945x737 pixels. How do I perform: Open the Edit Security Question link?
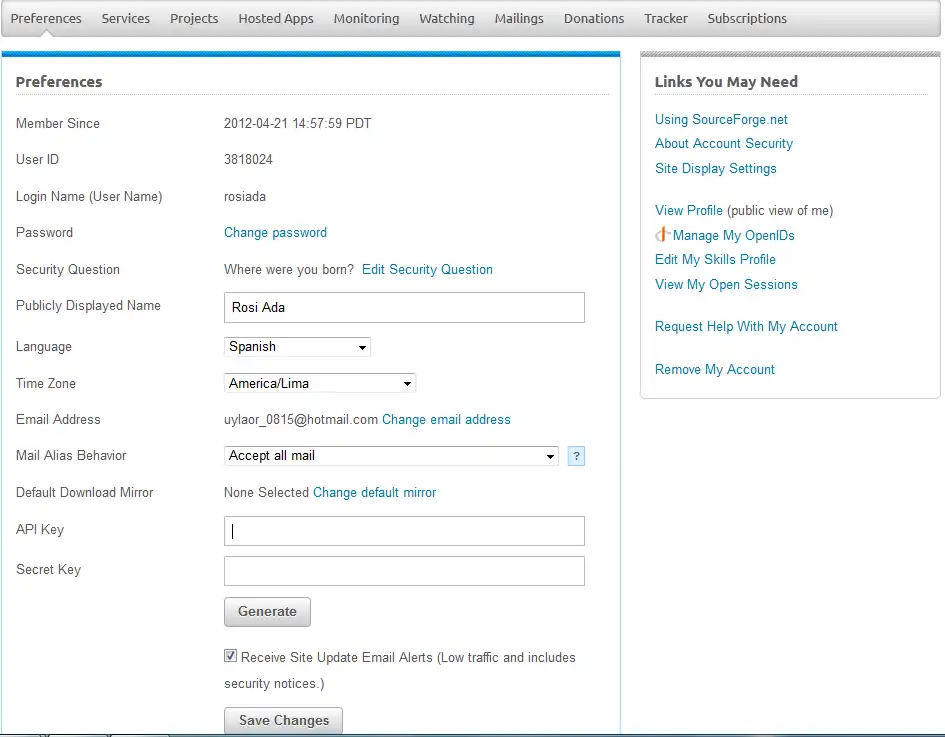coord(427,269)
